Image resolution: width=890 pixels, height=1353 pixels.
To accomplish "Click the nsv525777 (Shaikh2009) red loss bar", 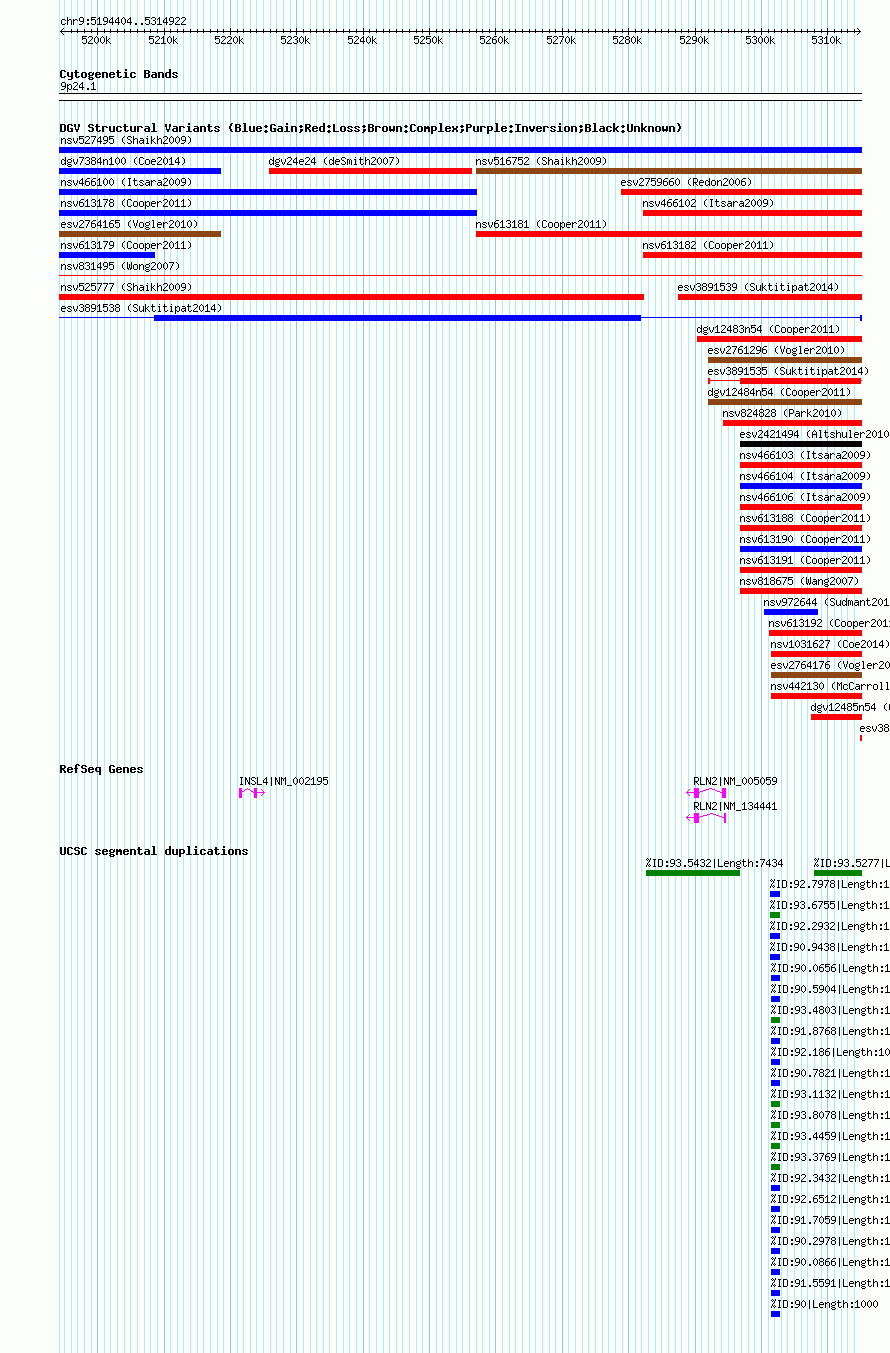I will tap(351, 297).
